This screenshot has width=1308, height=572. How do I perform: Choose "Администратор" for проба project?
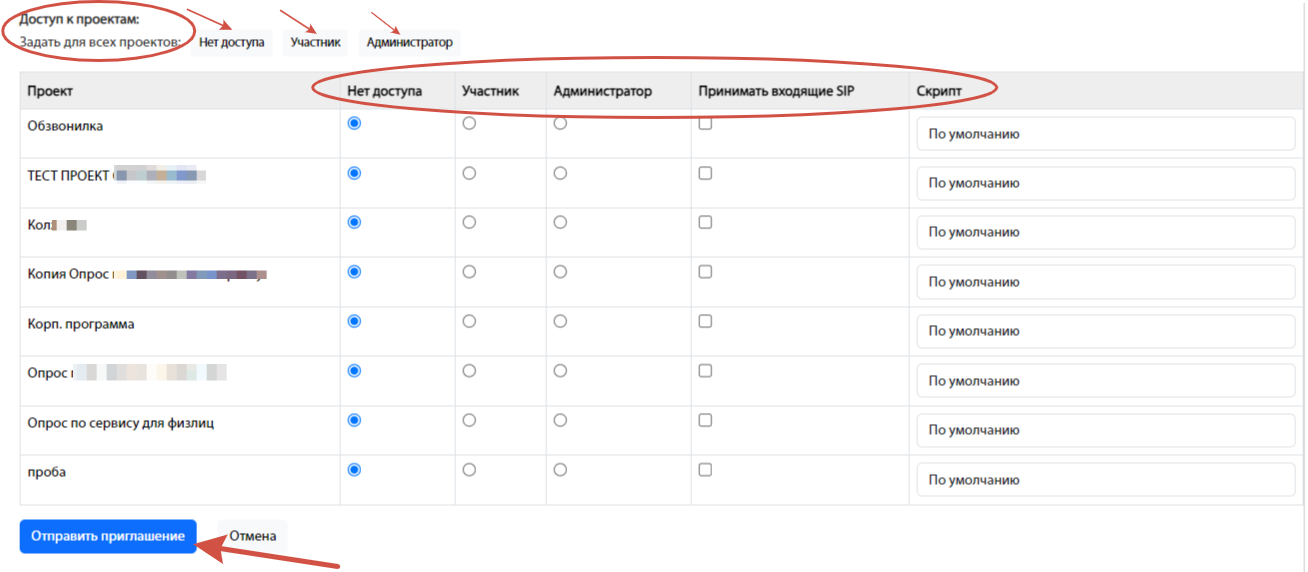(560, 470)
